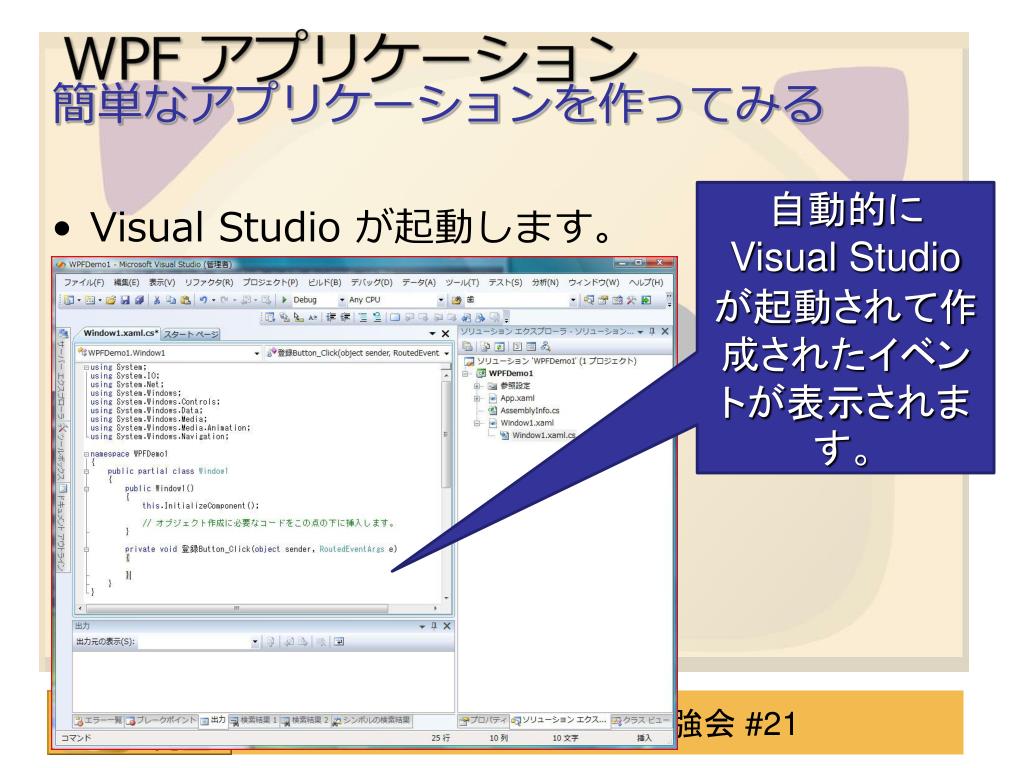Click the Decrease Indent icon
1024x768 pixels.
(x=330, y=317)
